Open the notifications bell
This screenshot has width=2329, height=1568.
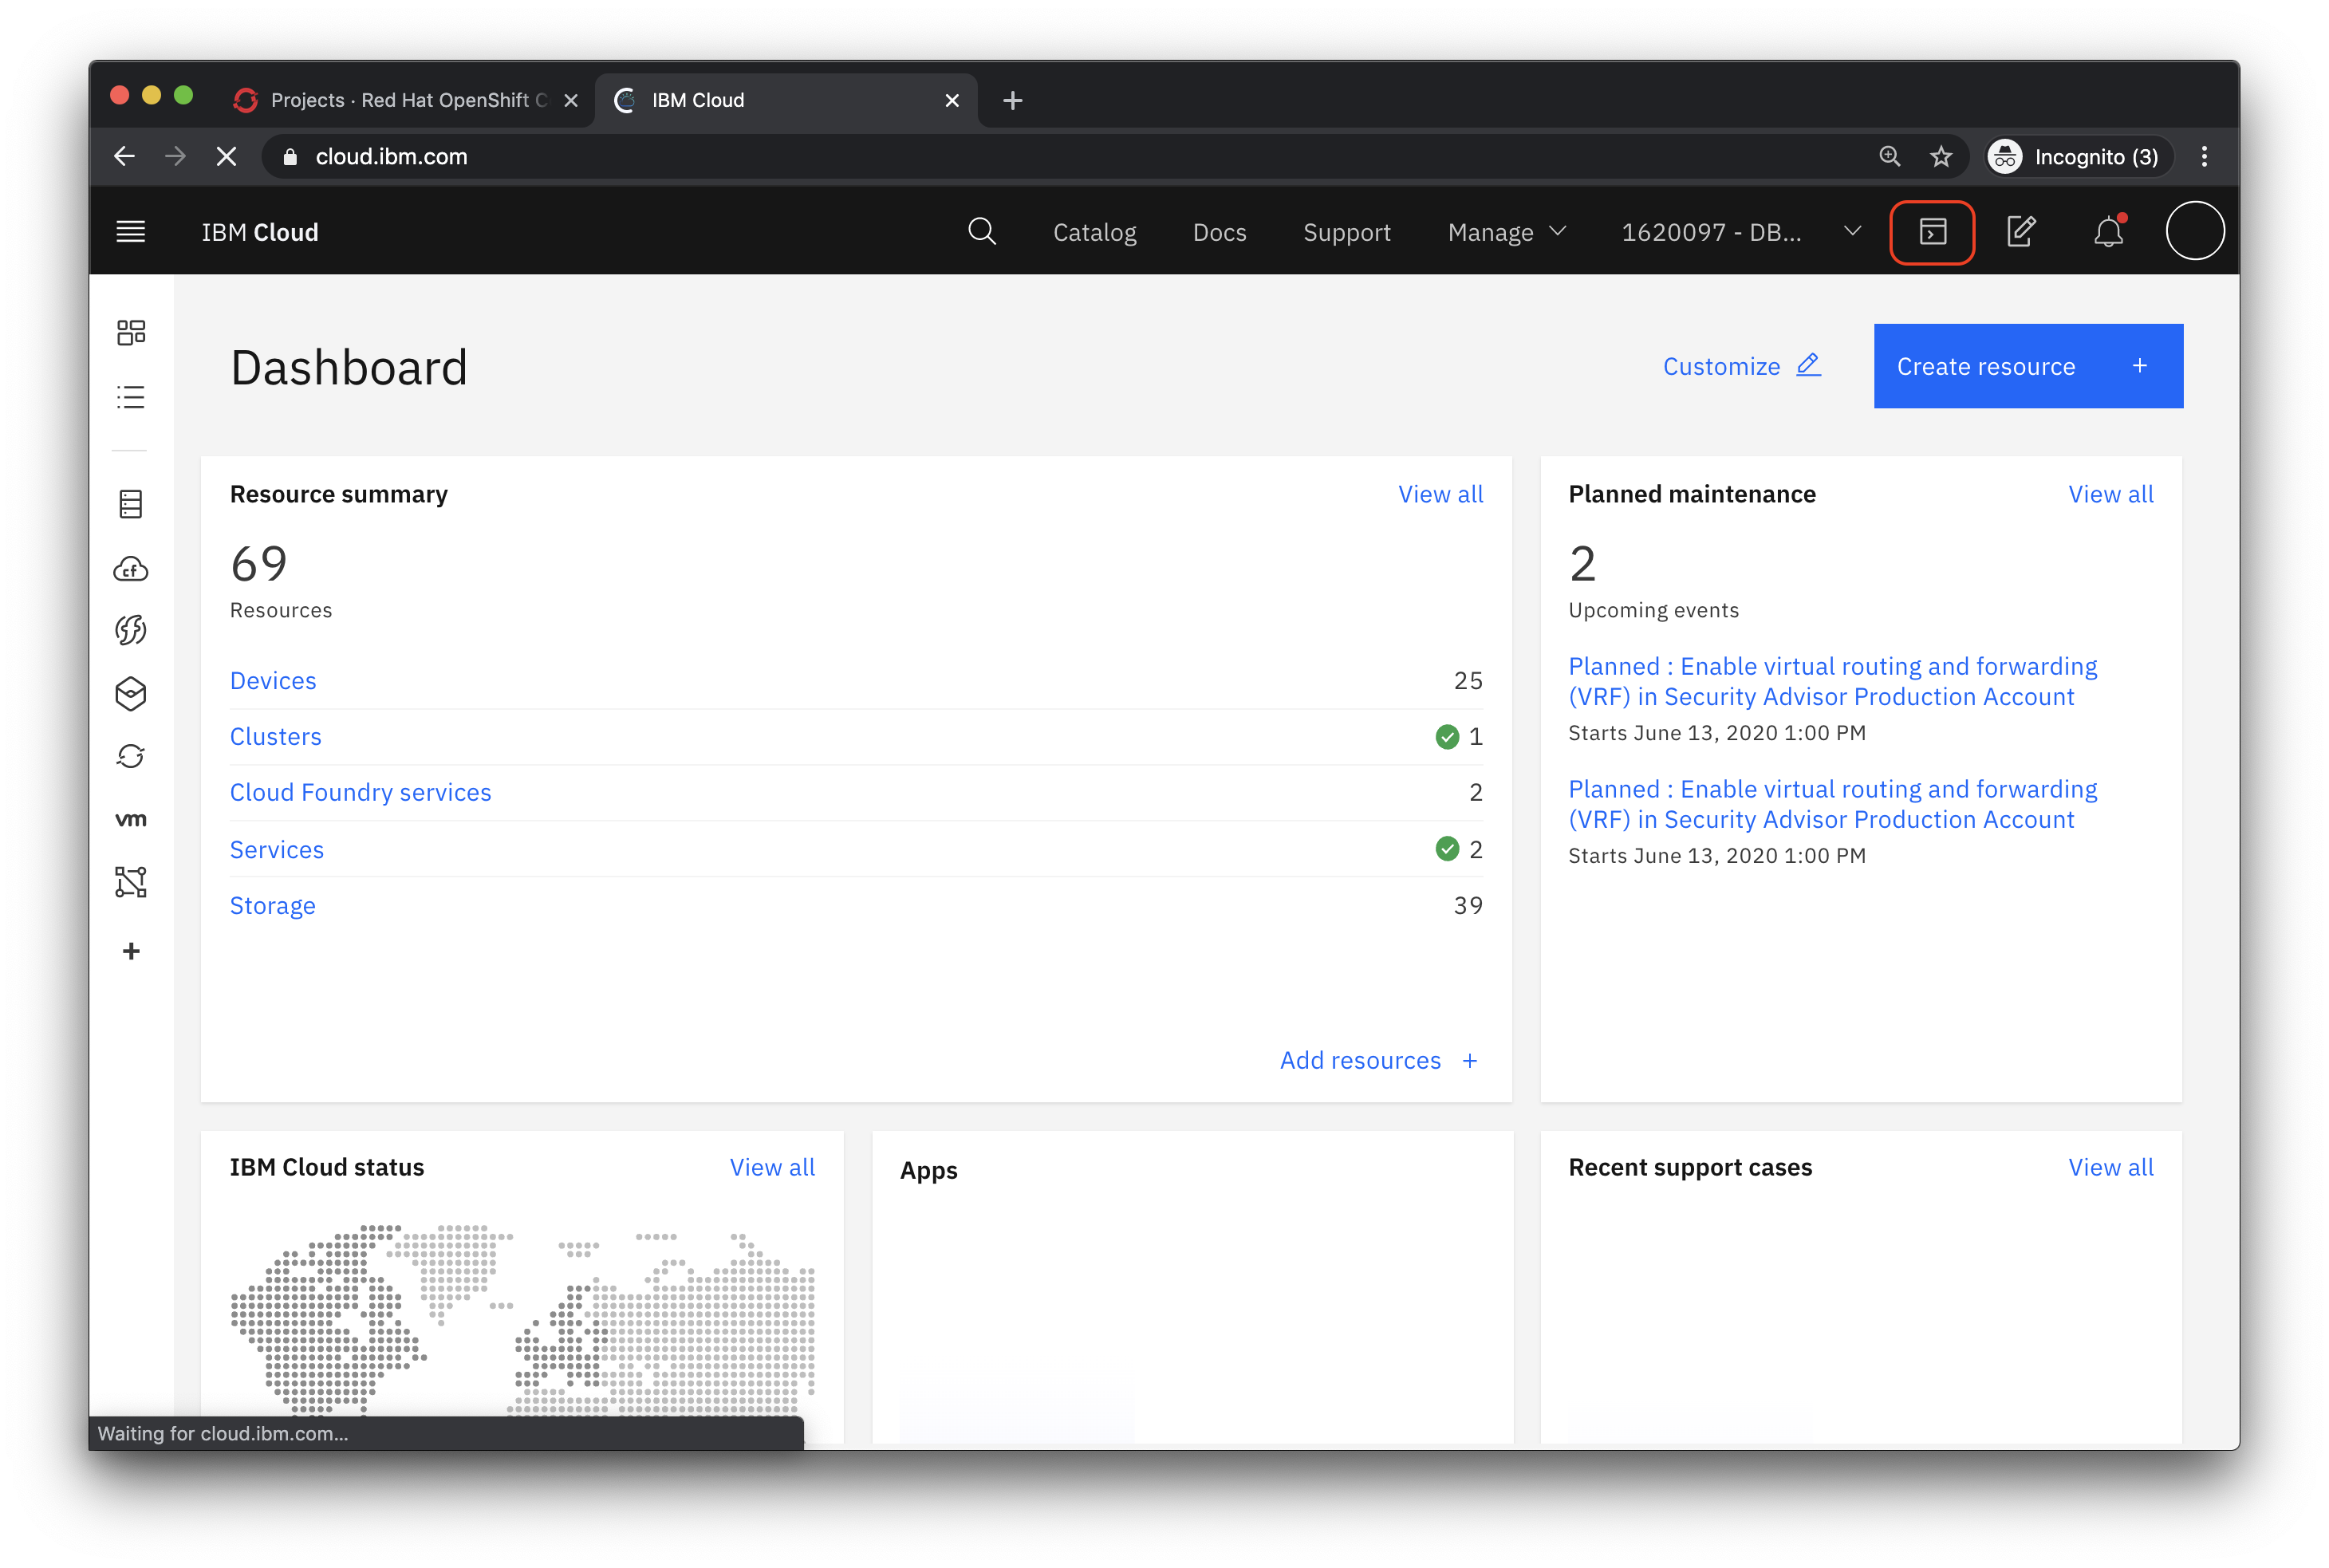click(2108, 232)
